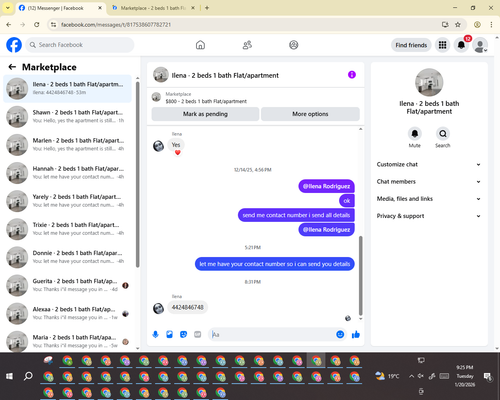
Task: Open the Groups icon in top navigation
Action: point(294,45)
